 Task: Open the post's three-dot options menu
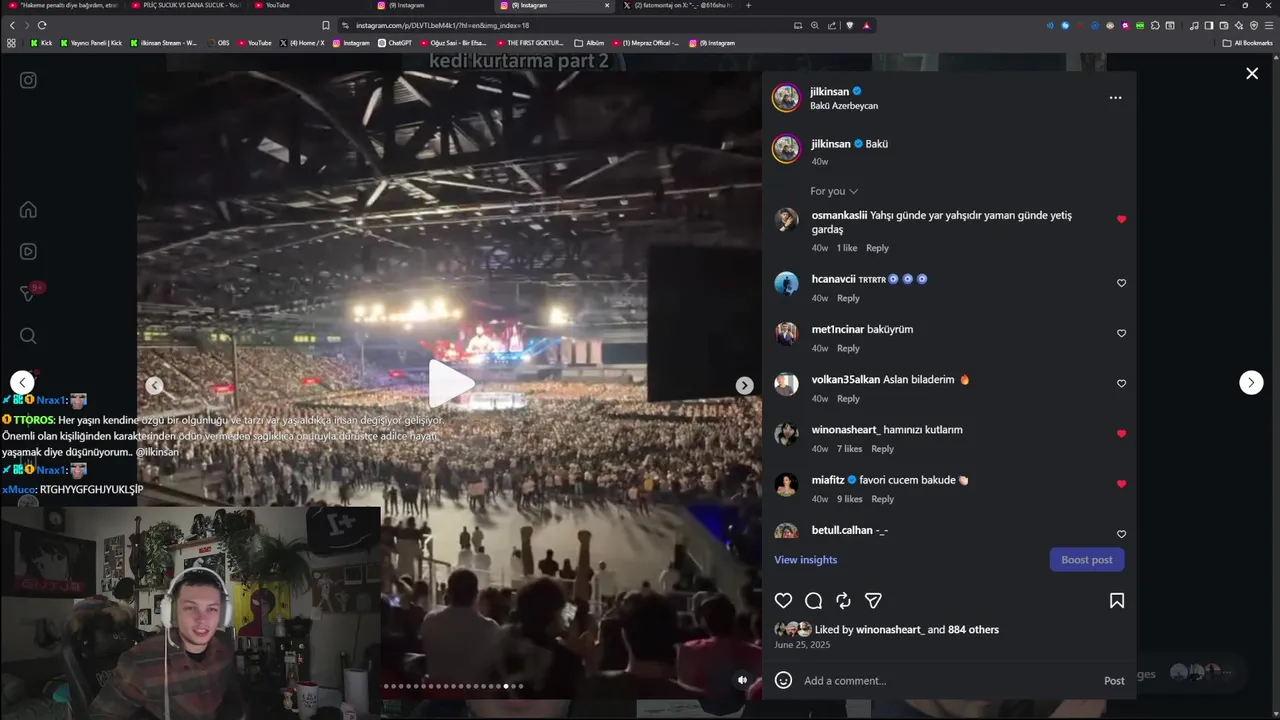(x=1115, y=98)
